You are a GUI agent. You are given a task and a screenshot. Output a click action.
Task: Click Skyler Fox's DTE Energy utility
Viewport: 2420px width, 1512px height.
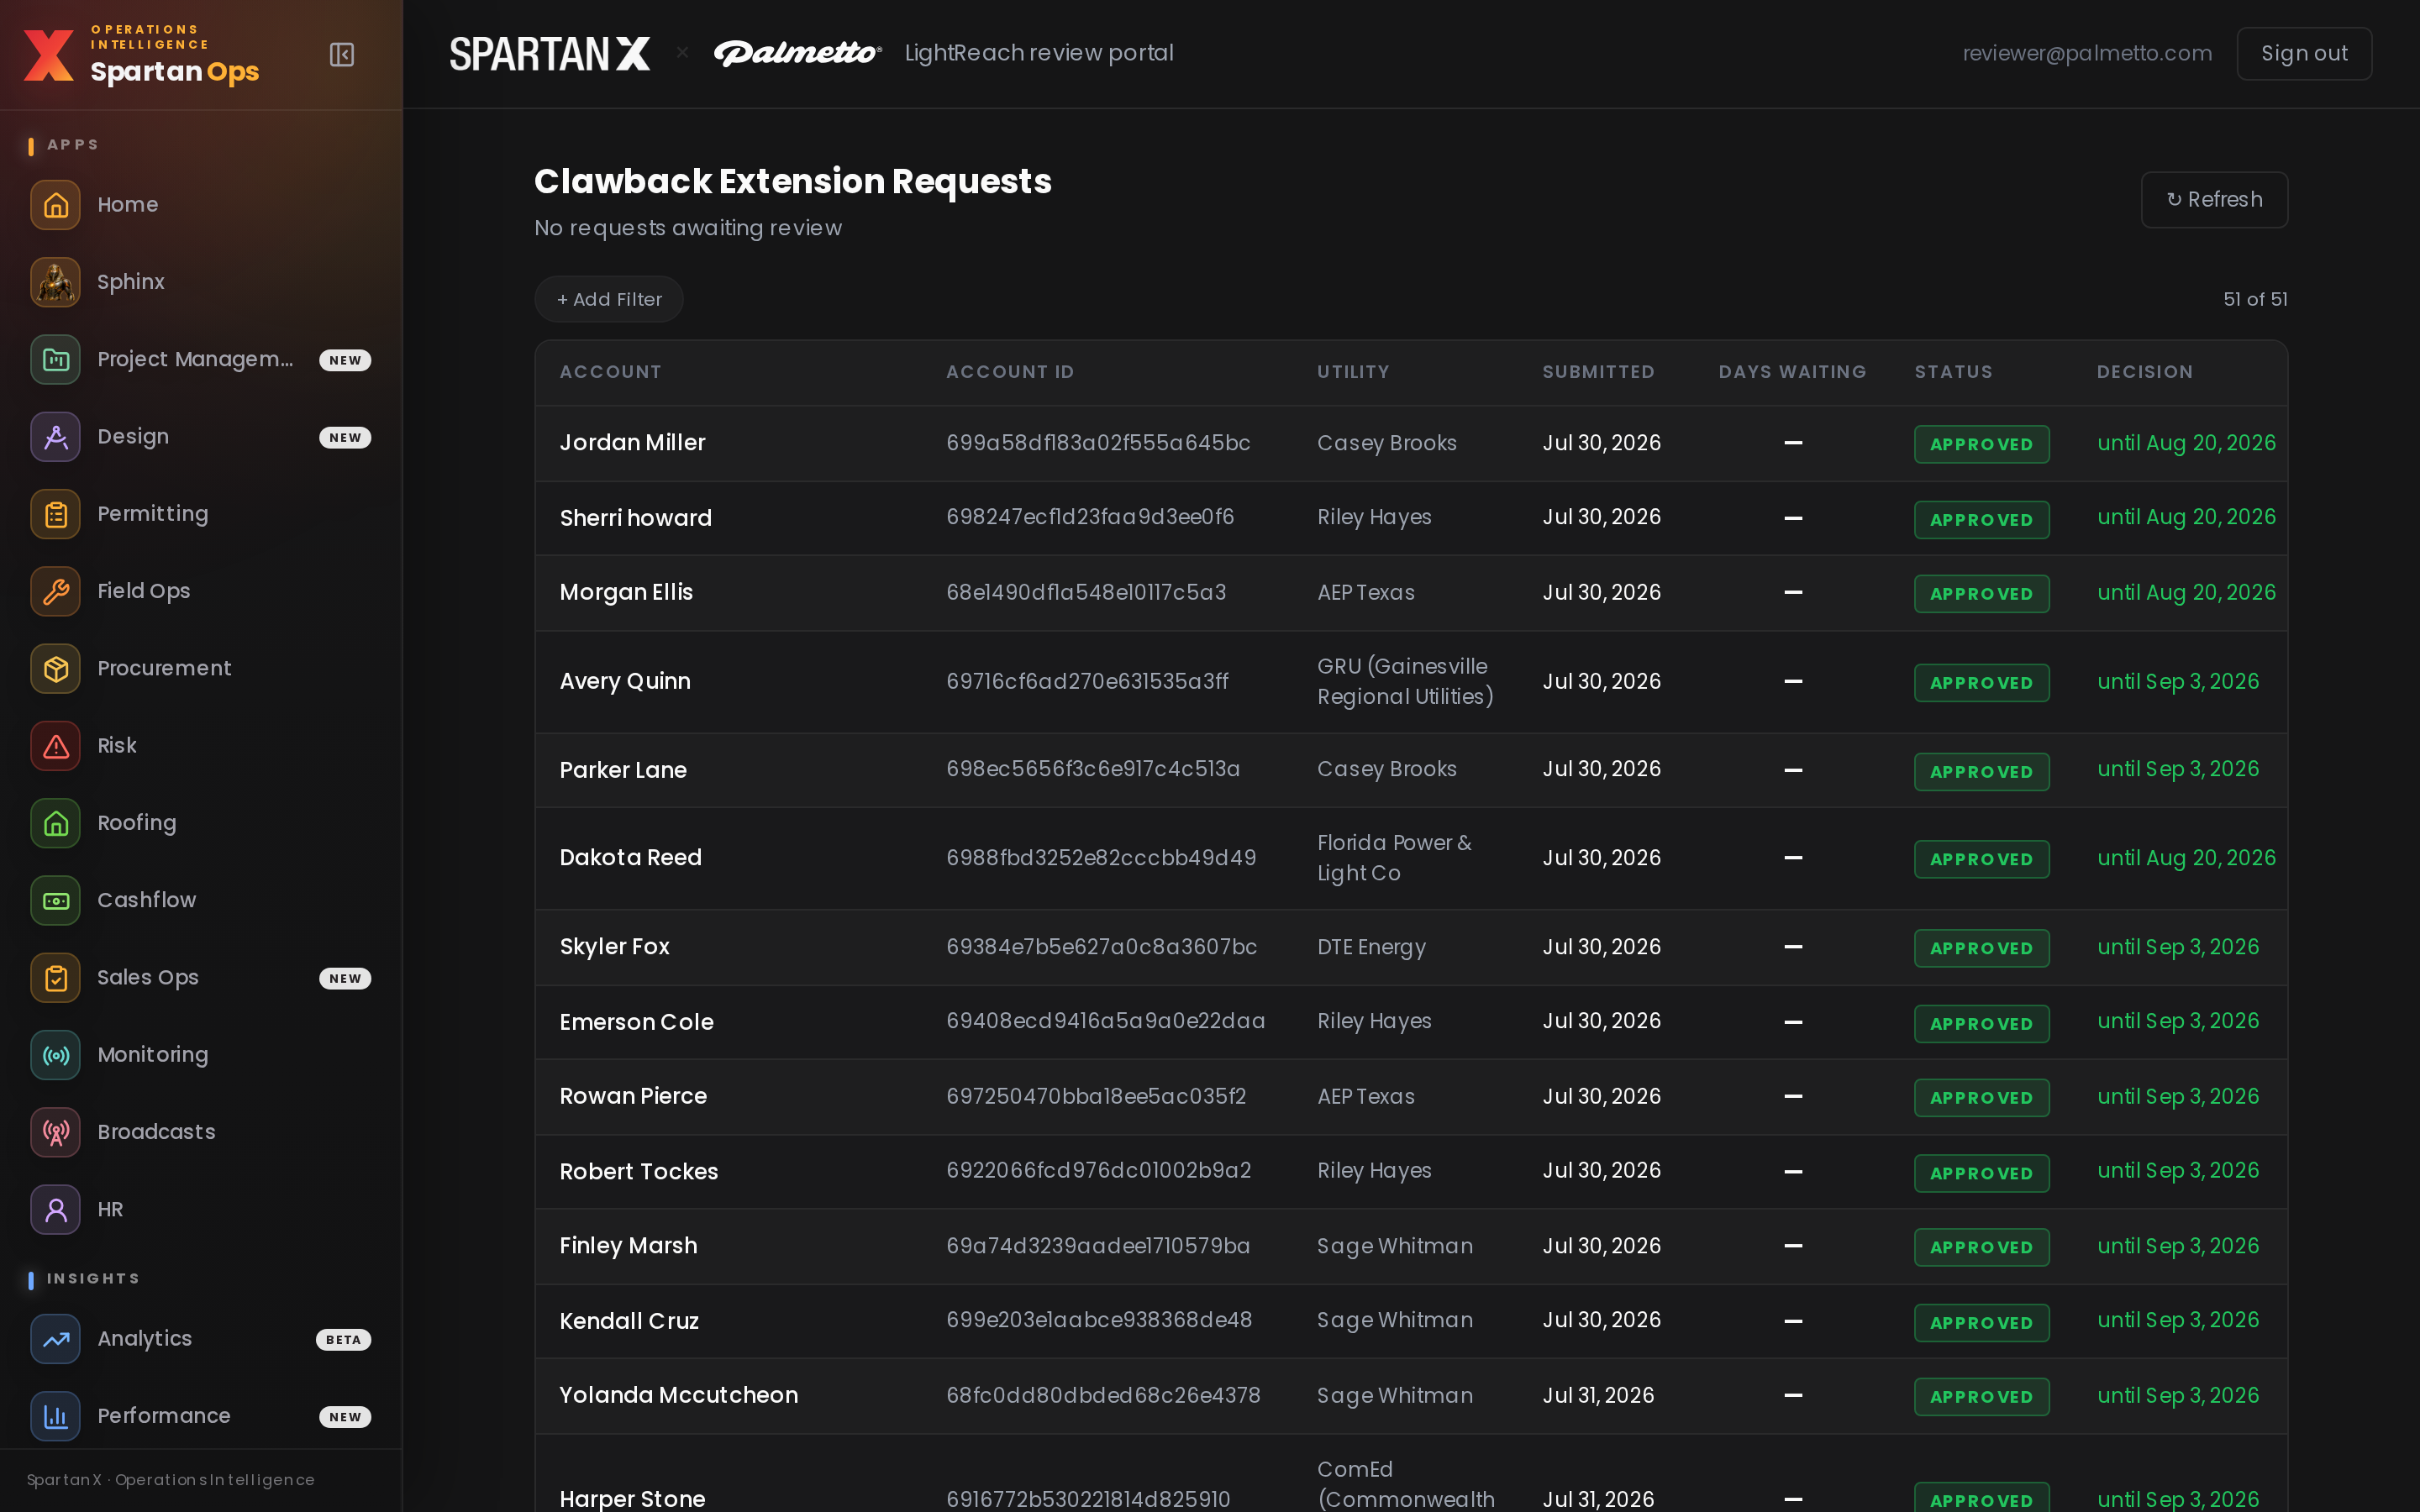coord(1371,947)
